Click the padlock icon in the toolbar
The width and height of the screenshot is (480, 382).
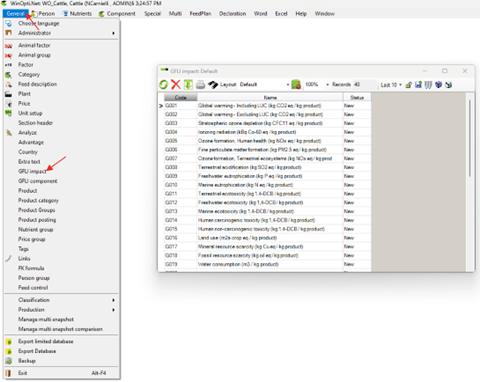point(409,85)
